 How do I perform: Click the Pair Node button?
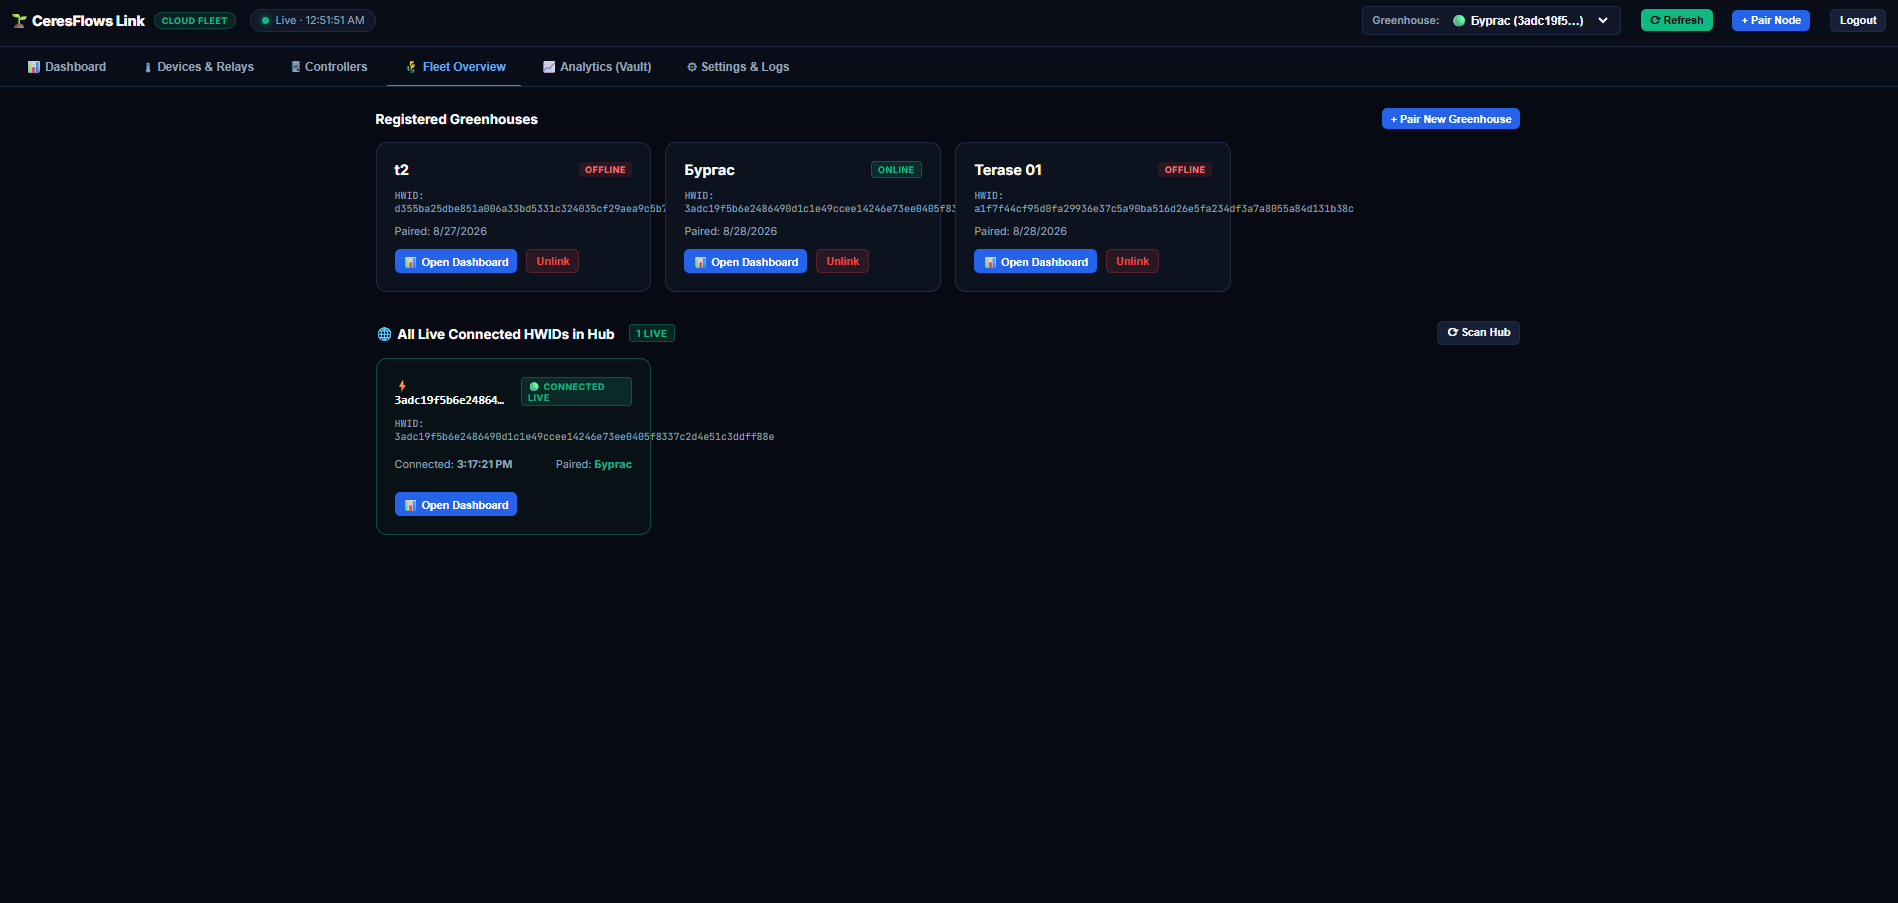coord(1771,20)
